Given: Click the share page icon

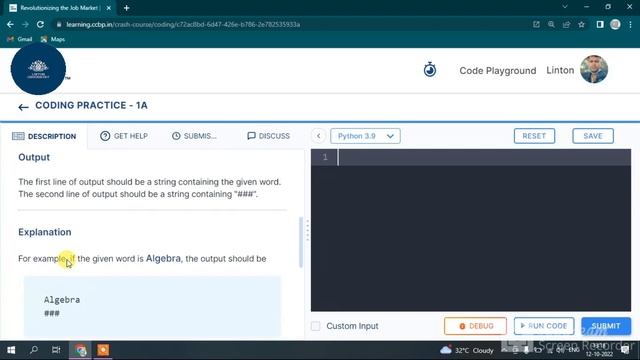Looking at the screenshot, I should pos(567,24).
